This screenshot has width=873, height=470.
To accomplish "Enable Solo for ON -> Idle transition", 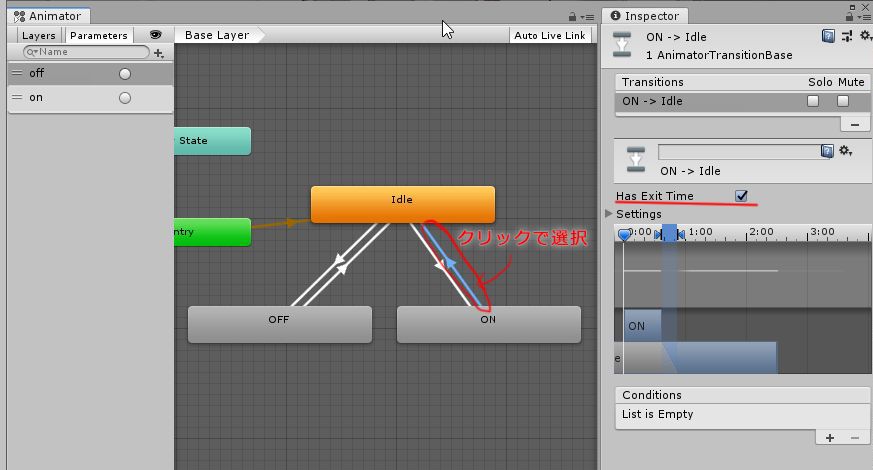I will click(813, 101).
